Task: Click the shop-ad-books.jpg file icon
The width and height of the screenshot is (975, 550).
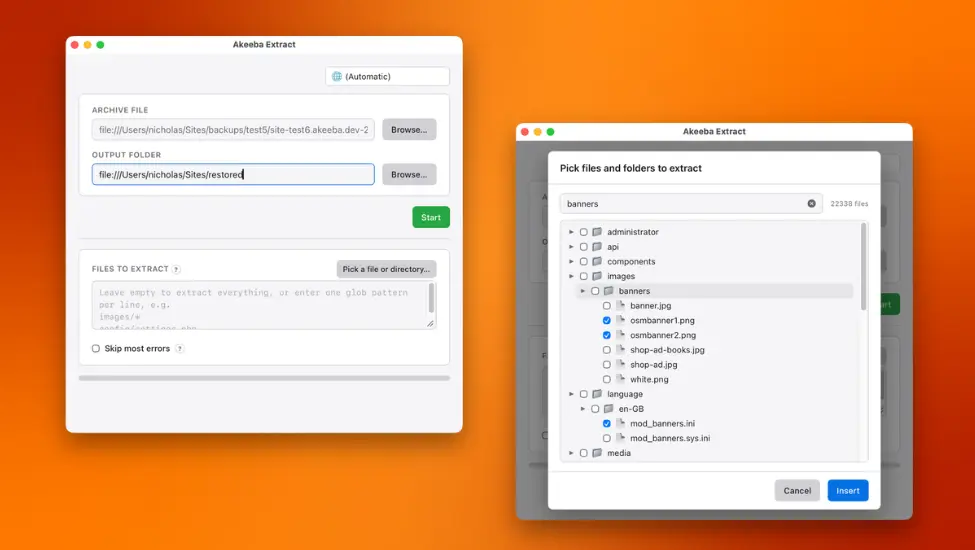Action: (620, 350)
